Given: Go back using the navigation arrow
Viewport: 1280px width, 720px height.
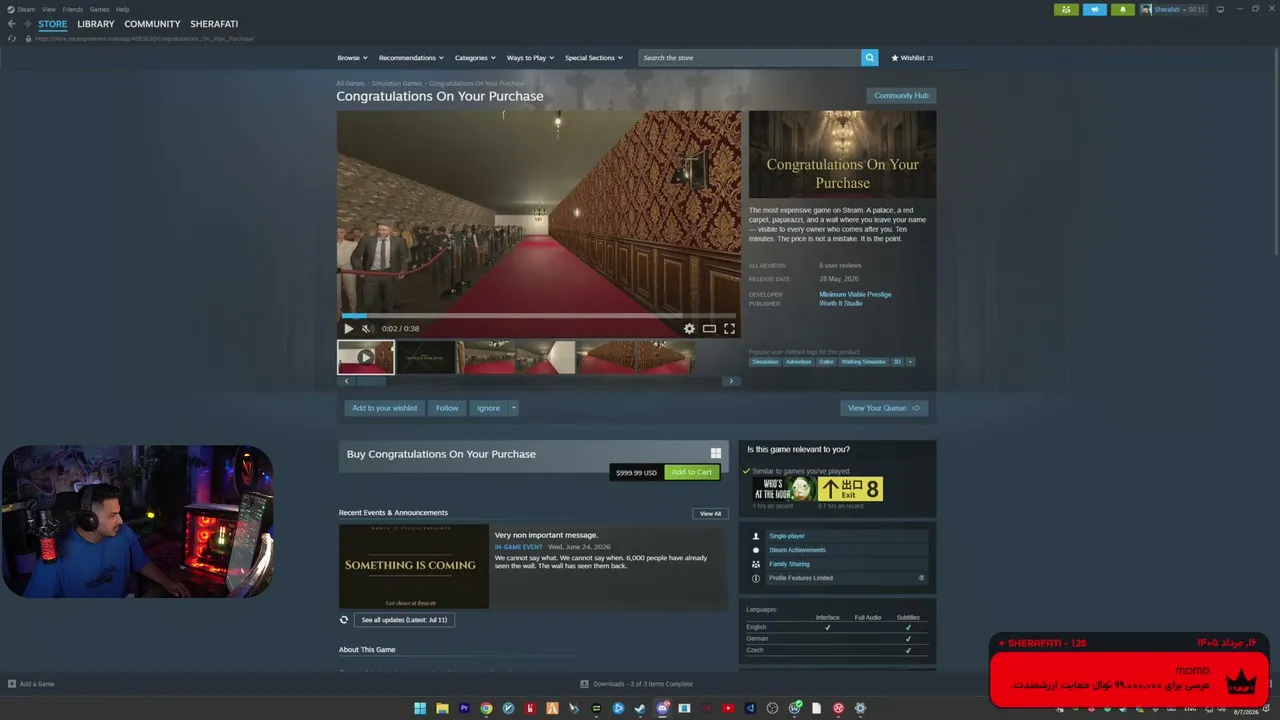Looking at the screenshot, I should pyautogui.click(x=12, y=24).
